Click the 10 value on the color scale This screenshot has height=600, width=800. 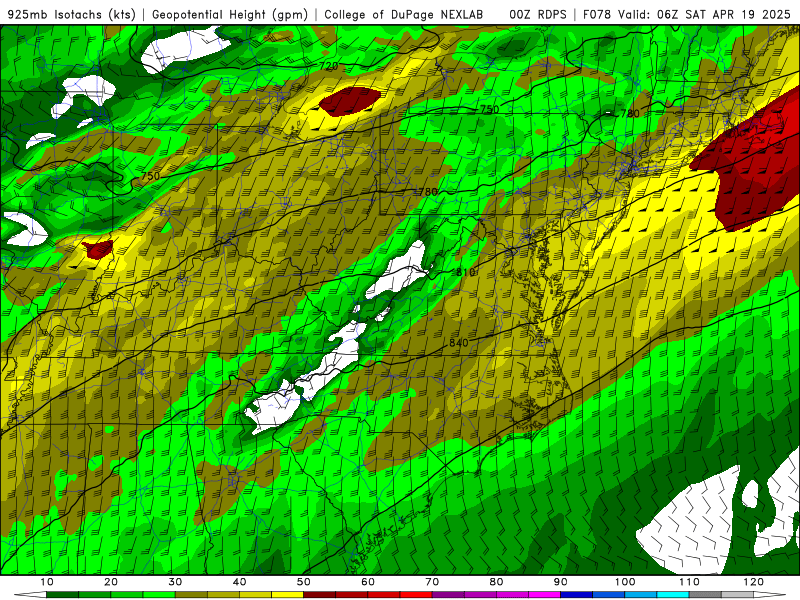[x=46, y=582]
